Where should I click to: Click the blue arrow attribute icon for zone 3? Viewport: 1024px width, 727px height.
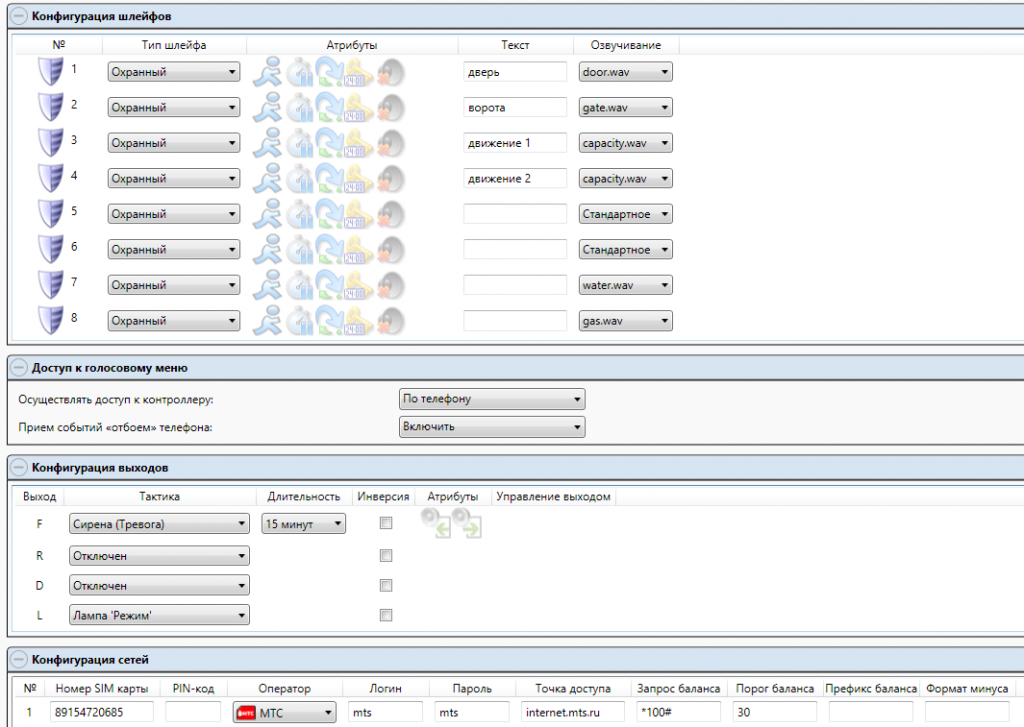329,143
